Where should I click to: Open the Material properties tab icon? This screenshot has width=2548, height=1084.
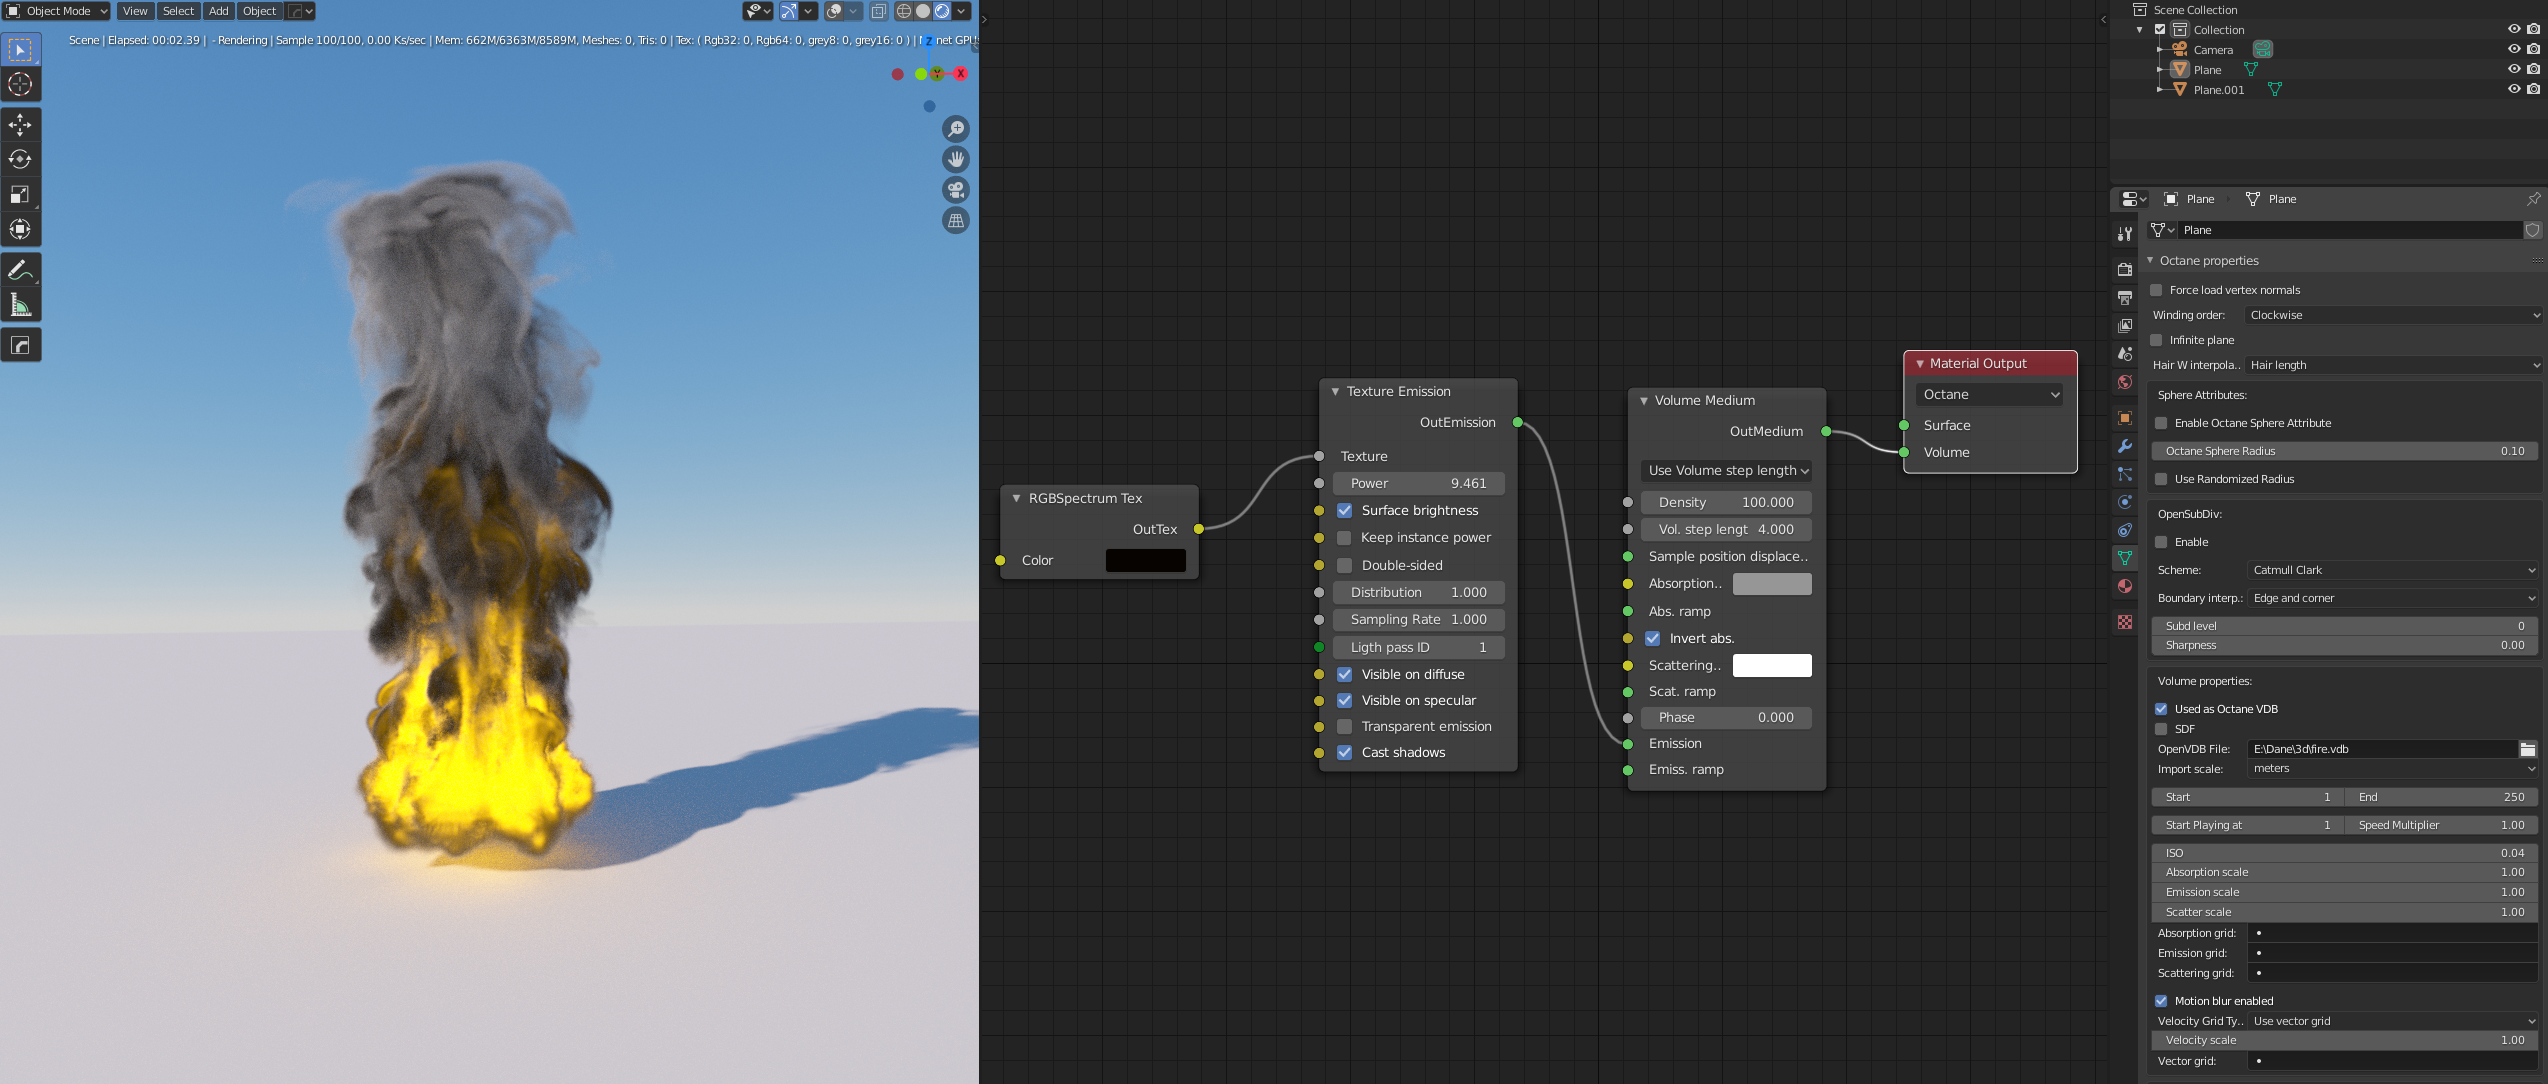coord(2125,586)
